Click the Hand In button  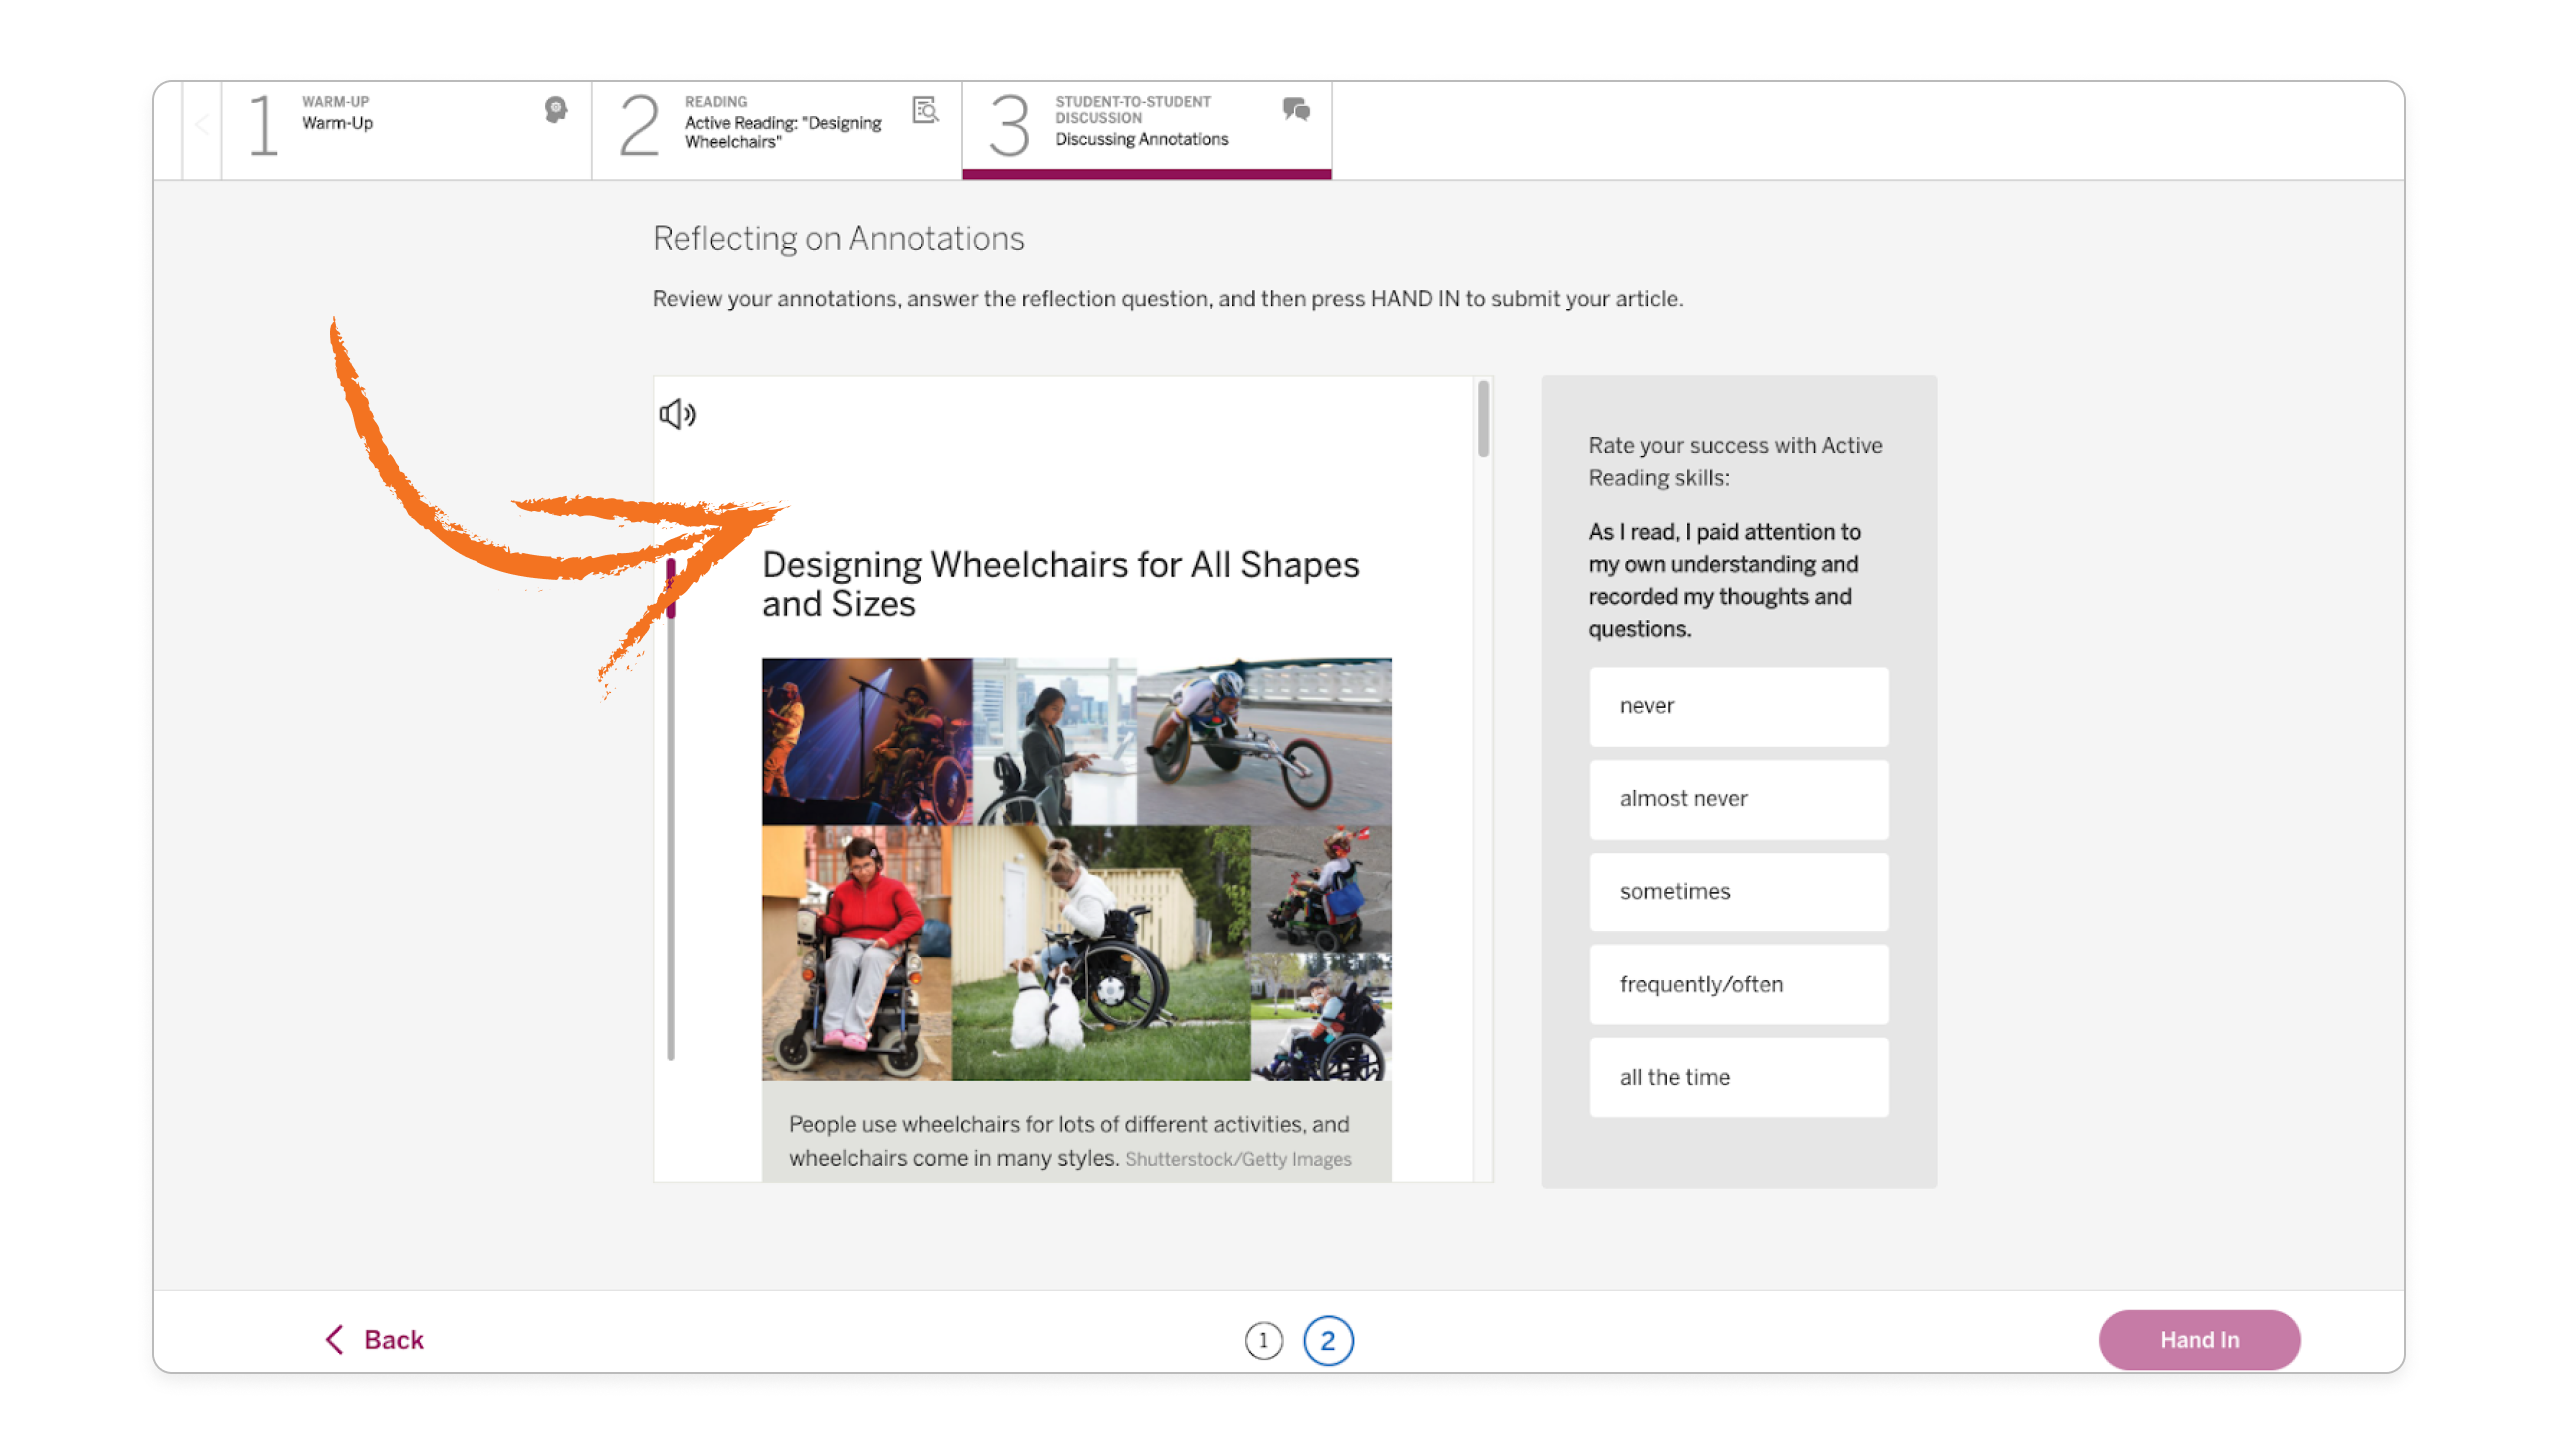[x=2198, y=1339]
